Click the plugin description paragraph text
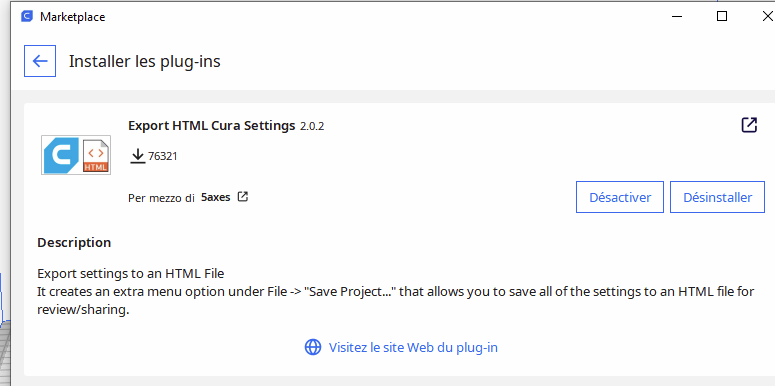This screenshot has width=775, height=386. click(x=396, y=292)
